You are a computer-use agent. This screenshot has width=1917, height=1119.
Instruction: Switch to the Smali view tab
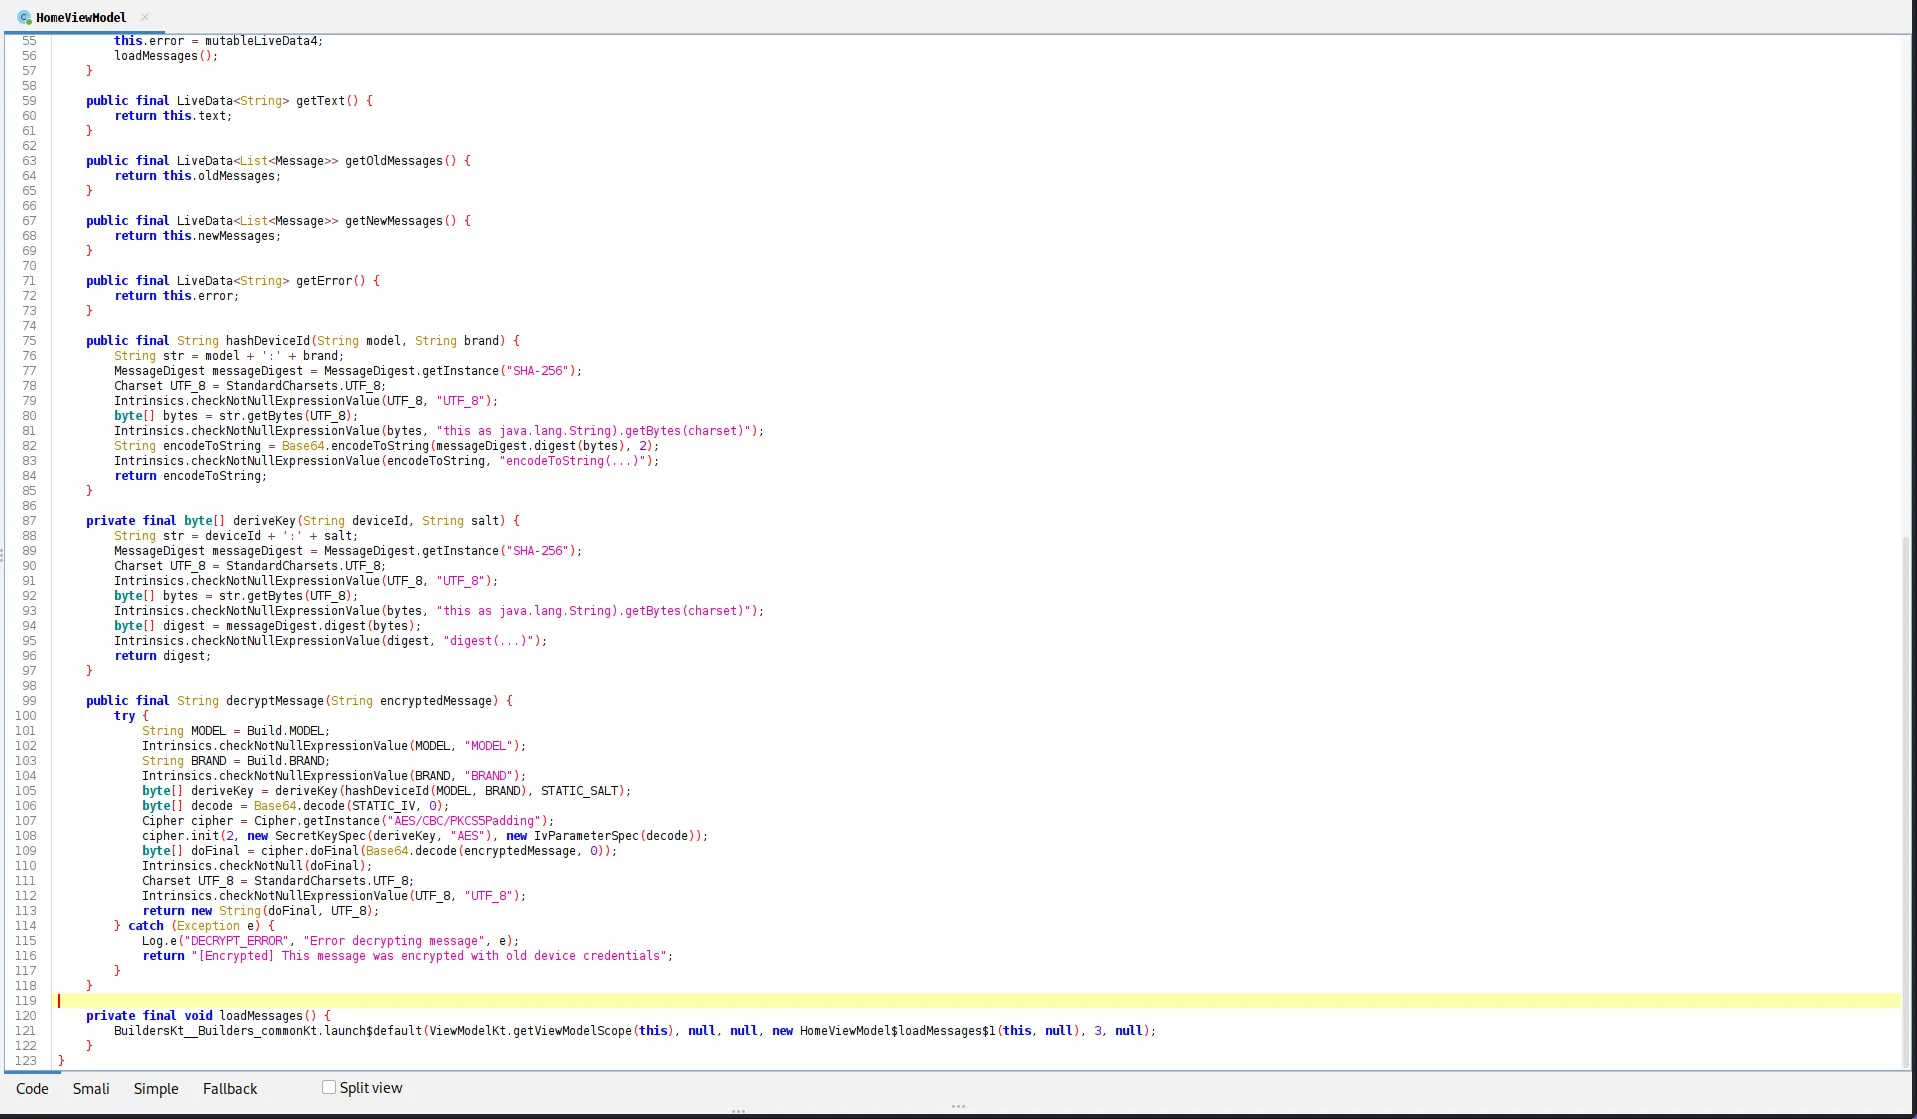click(91, 1088)
